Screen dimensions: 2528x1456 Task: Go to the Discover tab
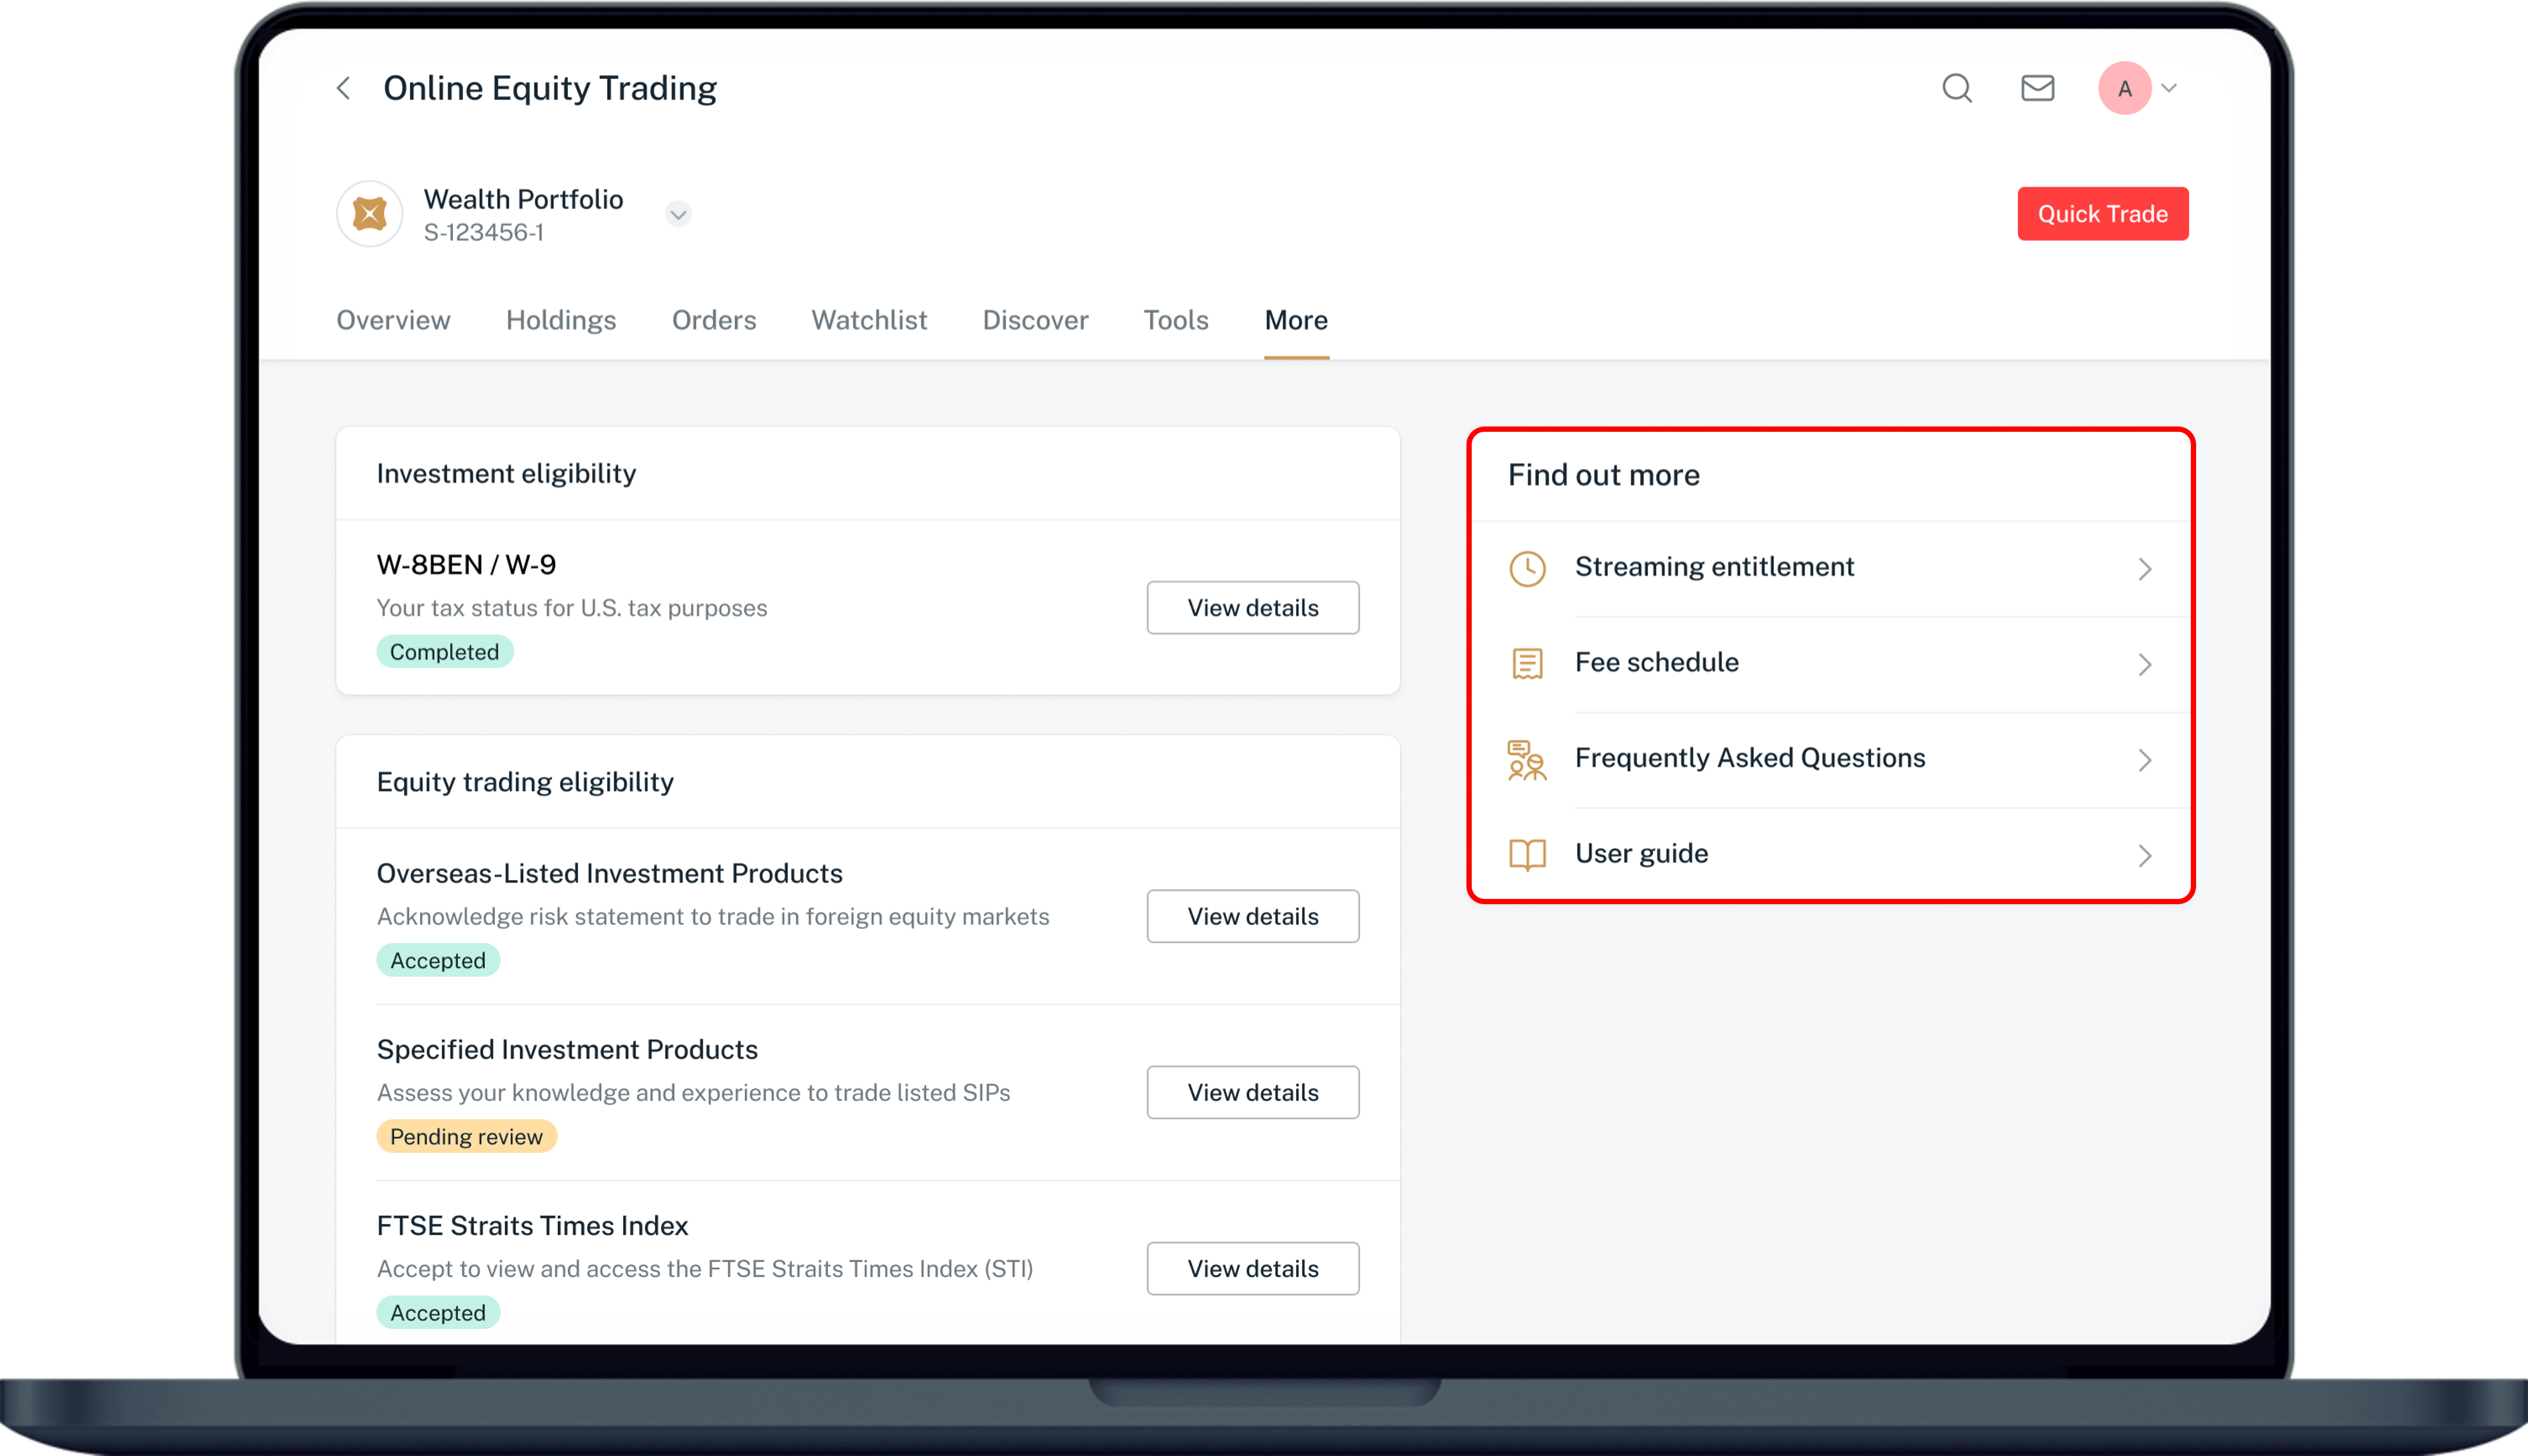point(1034,320)
